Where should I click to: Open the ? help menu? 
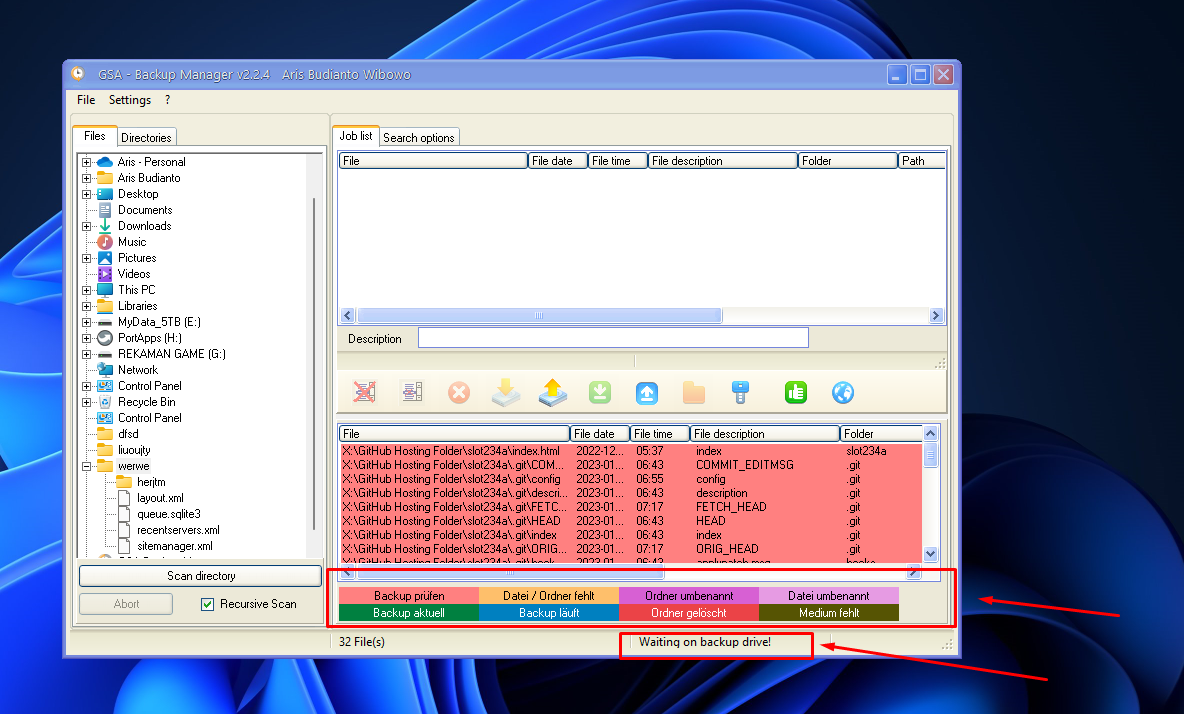pos(167,100)
